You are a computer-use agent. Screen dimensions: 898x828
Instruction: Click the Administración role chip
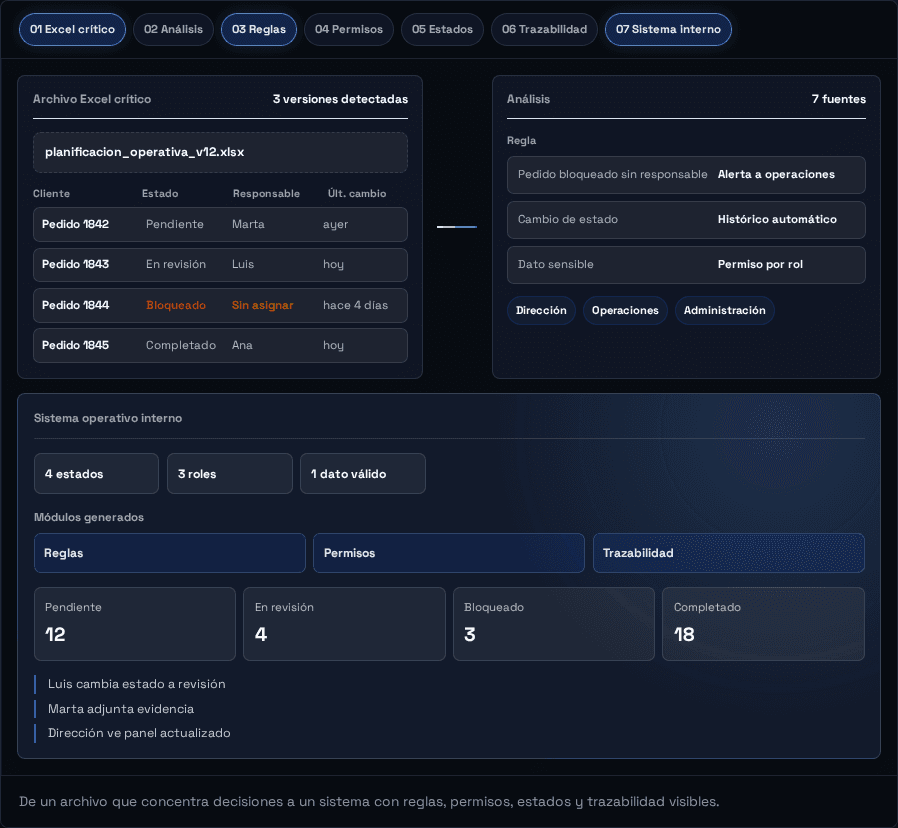[x=724, y=310]
